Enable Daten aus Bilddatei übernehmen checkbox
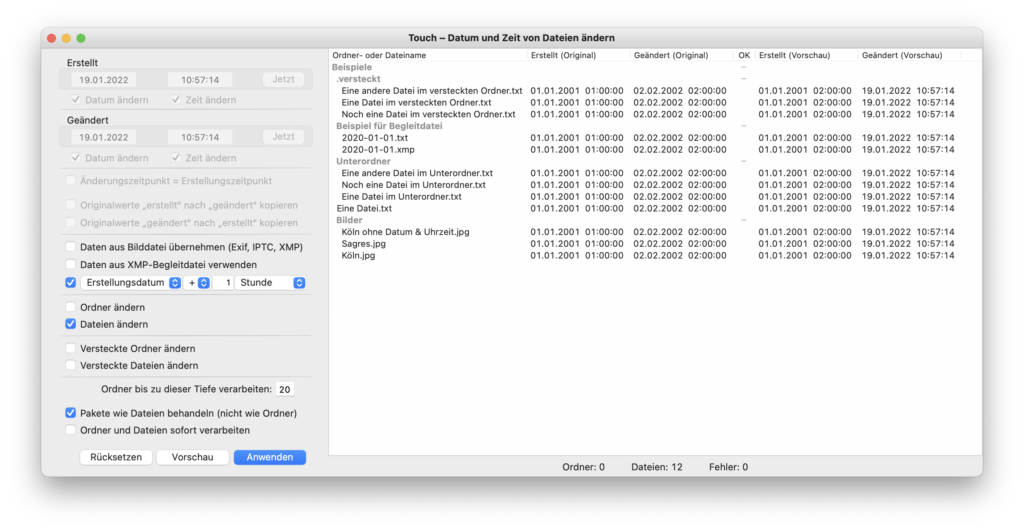Image resolution: width=1024 pixels, height=531 pixels. (x=71, y=247)
